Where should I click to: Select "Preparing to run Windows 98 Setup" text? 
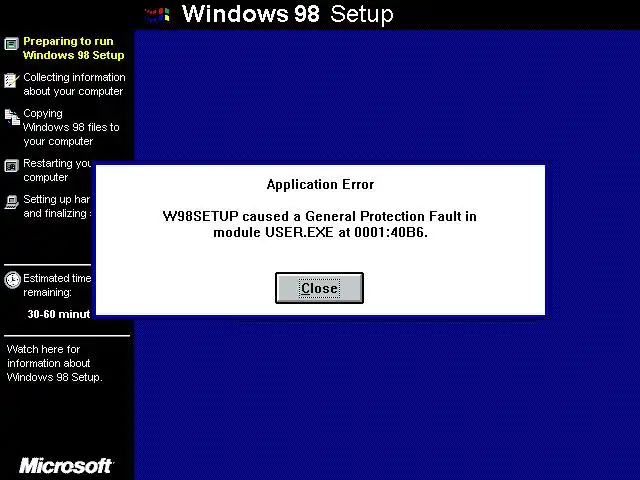tap(74, 48)
